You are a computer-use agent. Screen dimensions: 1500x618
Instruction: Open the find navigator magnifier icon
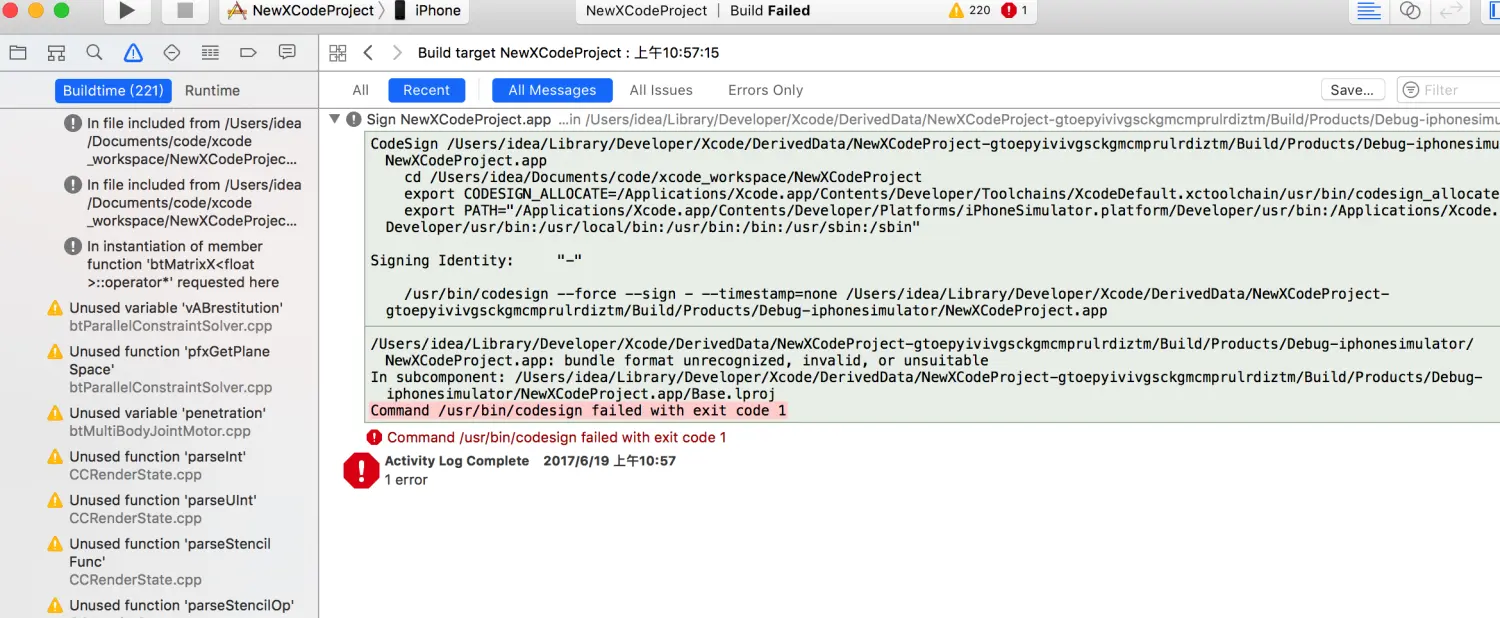click(x=94, y=53)
